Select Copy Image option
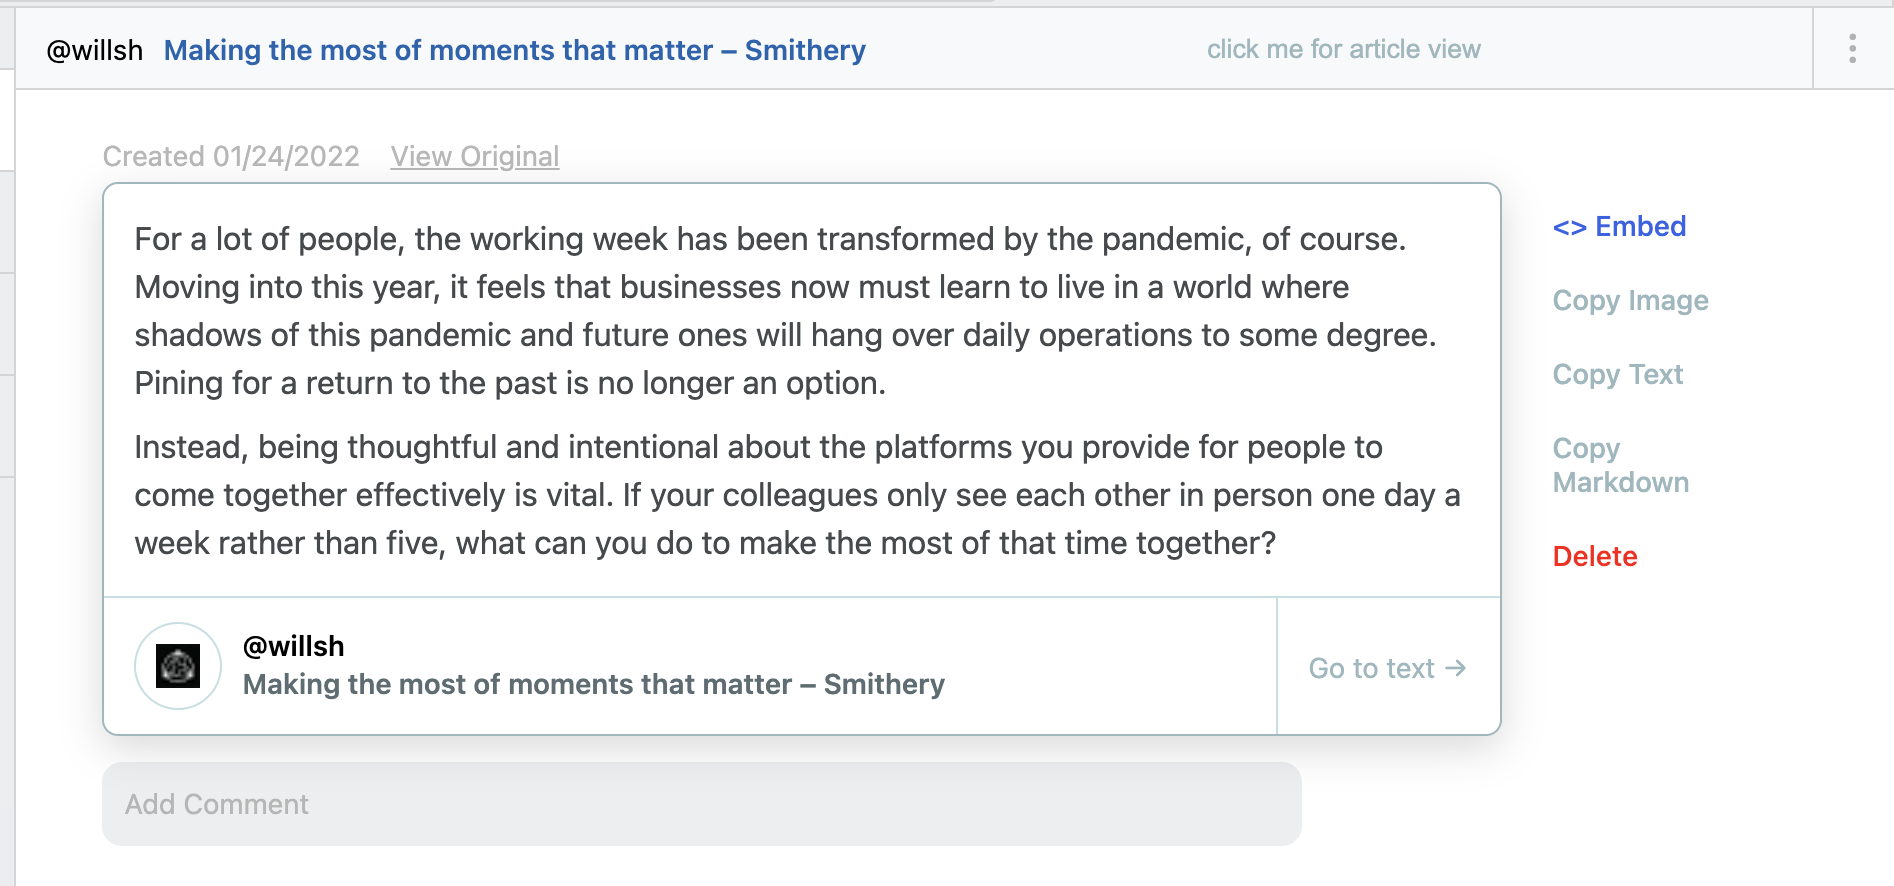The image size is (1894, 886). (x=1630, y=301)
